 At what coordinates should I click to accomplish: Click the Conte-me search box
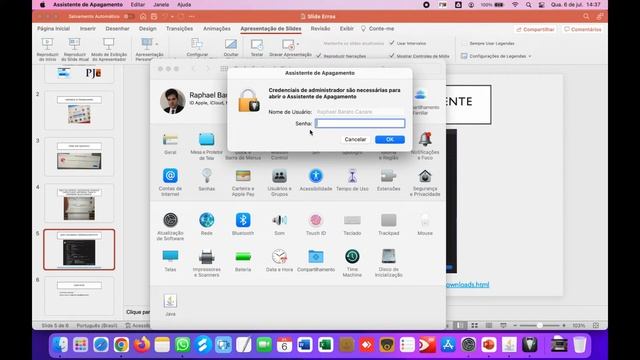pos(378,29)
